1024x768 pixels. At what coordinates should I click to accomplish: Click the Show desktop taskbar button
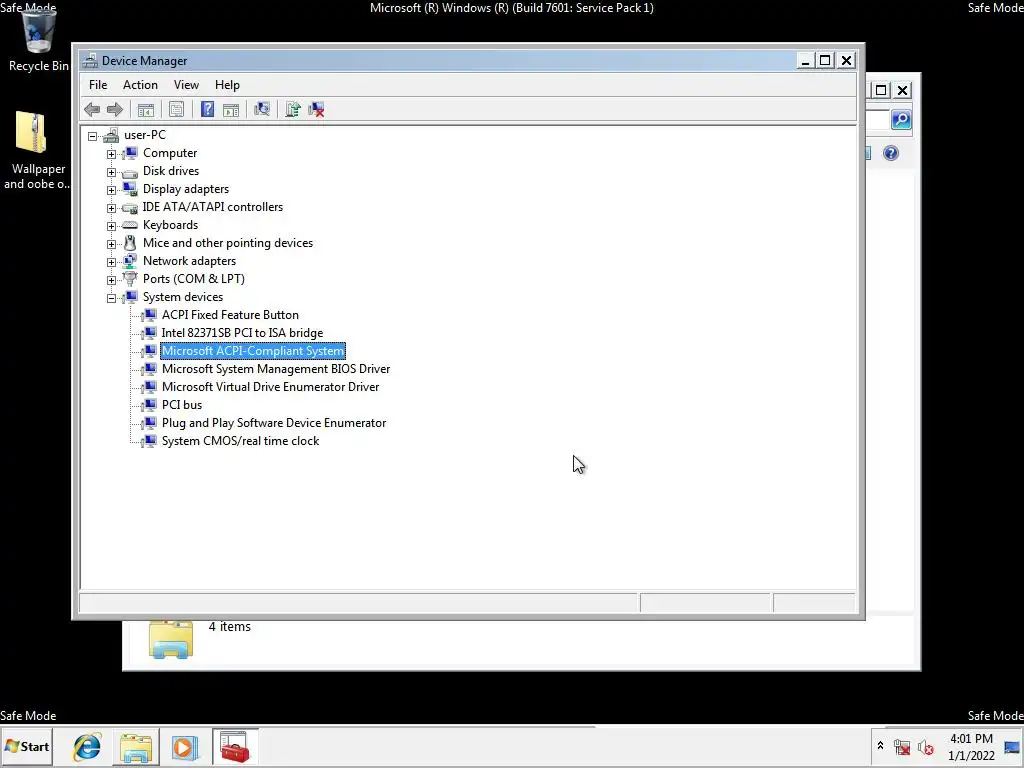(x=1012, y=747)
